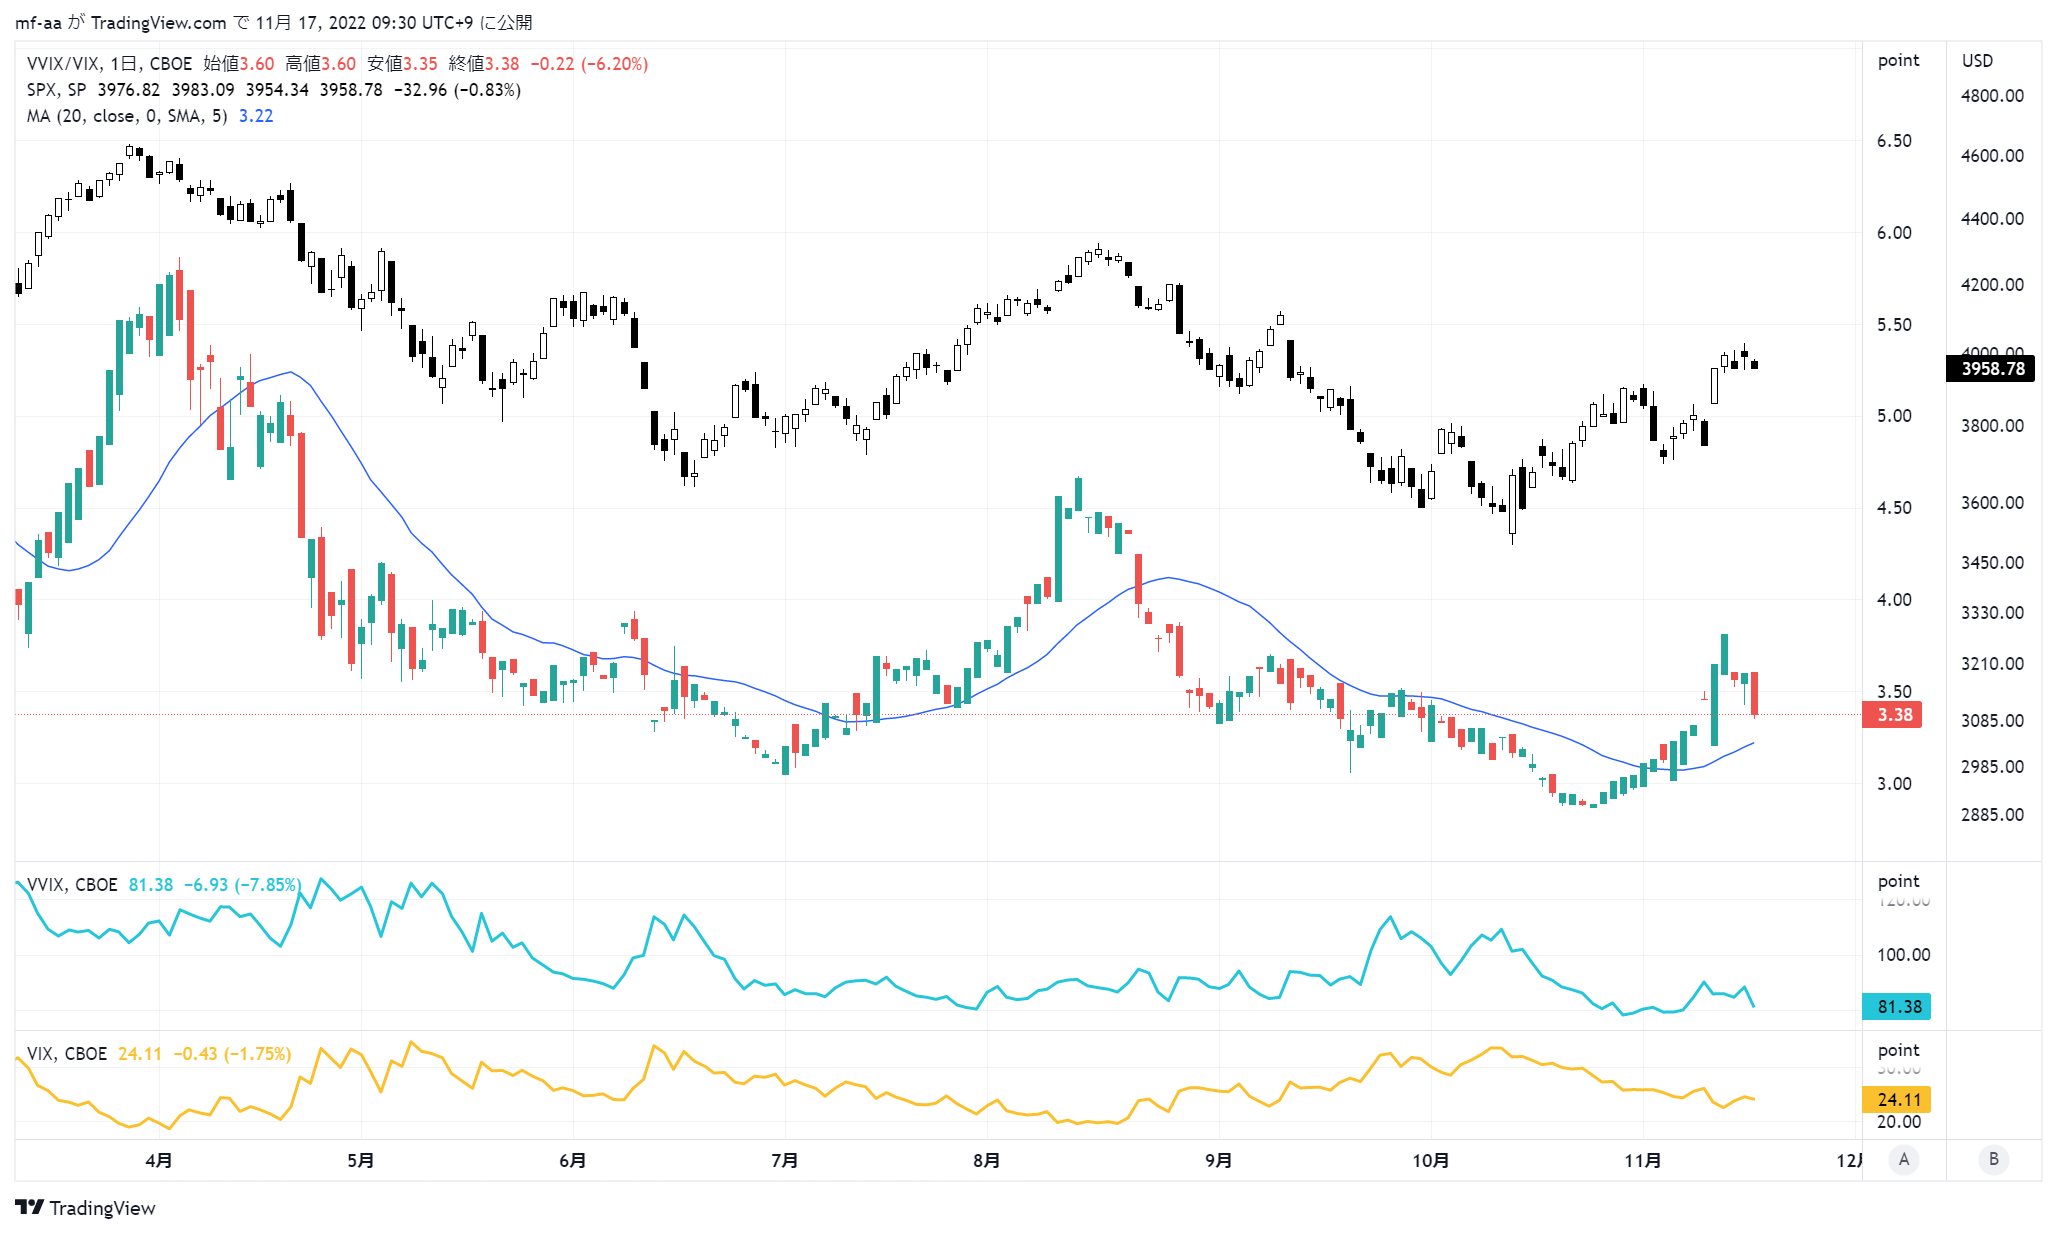Click the 3600.00 price scale value

point(1992,503)
